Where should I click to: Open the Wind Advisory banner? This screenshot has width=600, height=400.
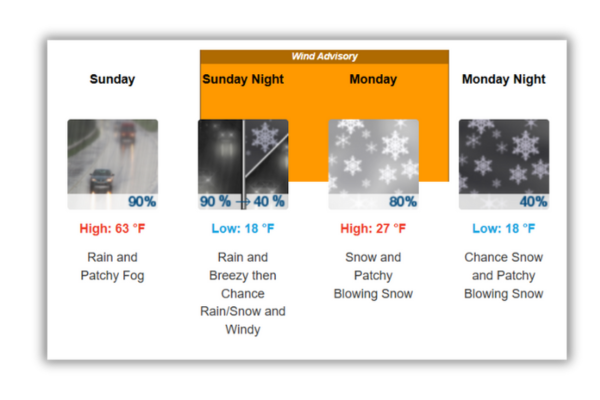click(x=324, y=57)
